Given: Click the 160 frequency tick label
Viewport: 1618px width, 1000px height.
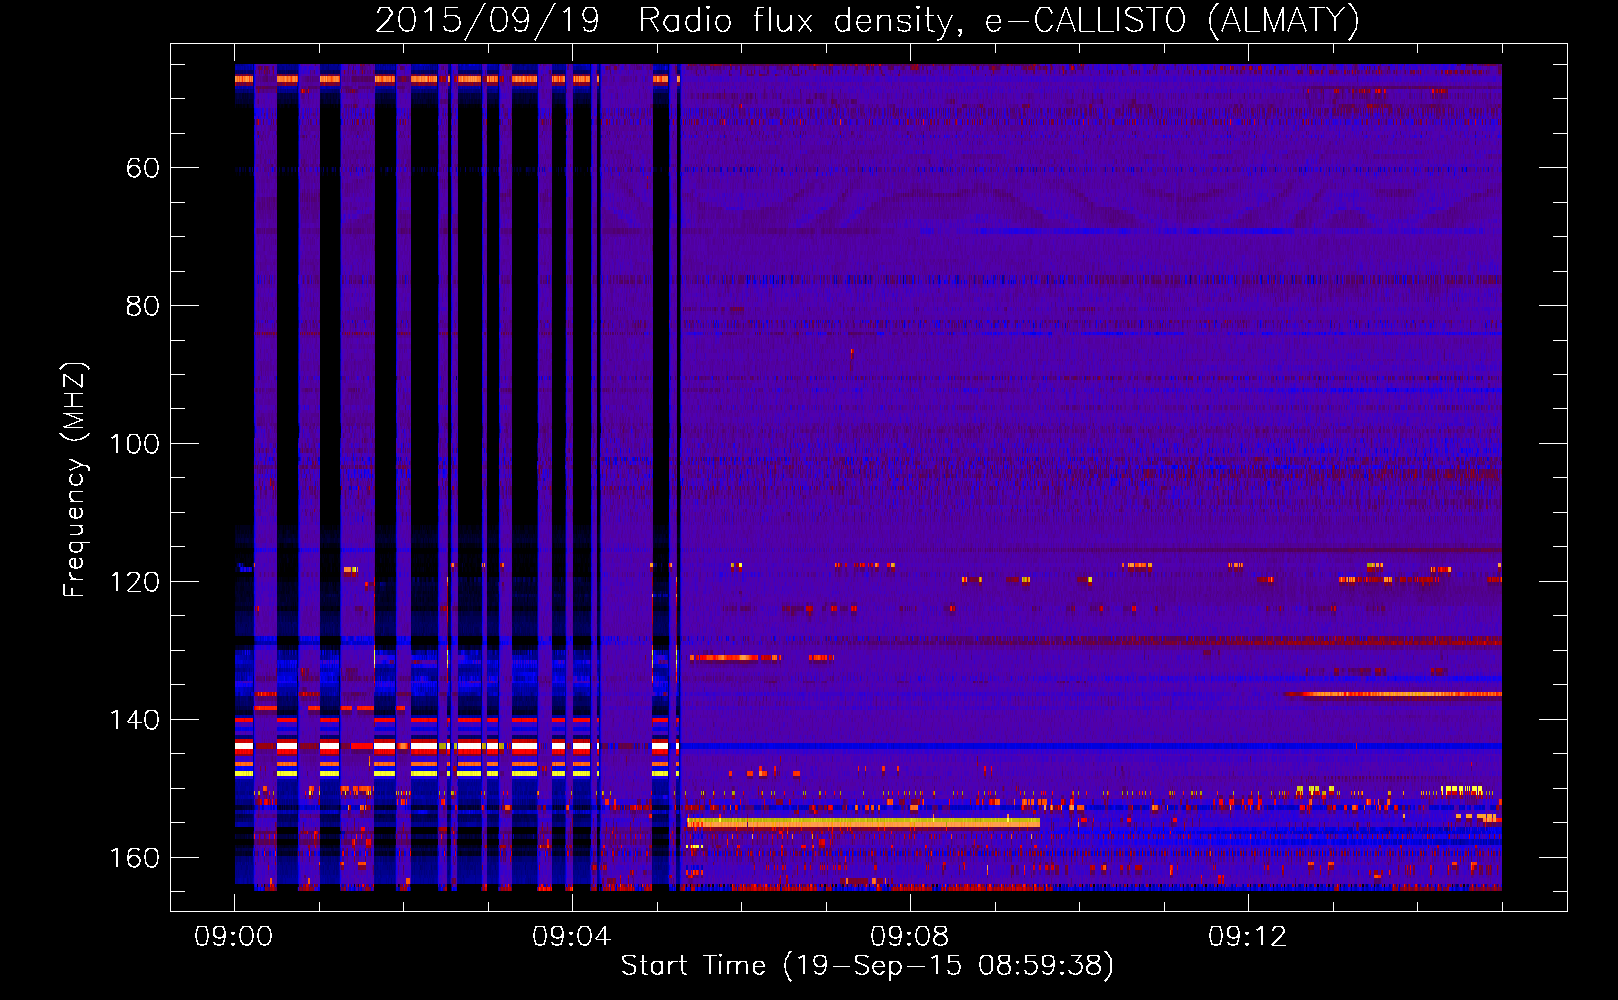Looking at the screenshot, I should tap(134, 858).
